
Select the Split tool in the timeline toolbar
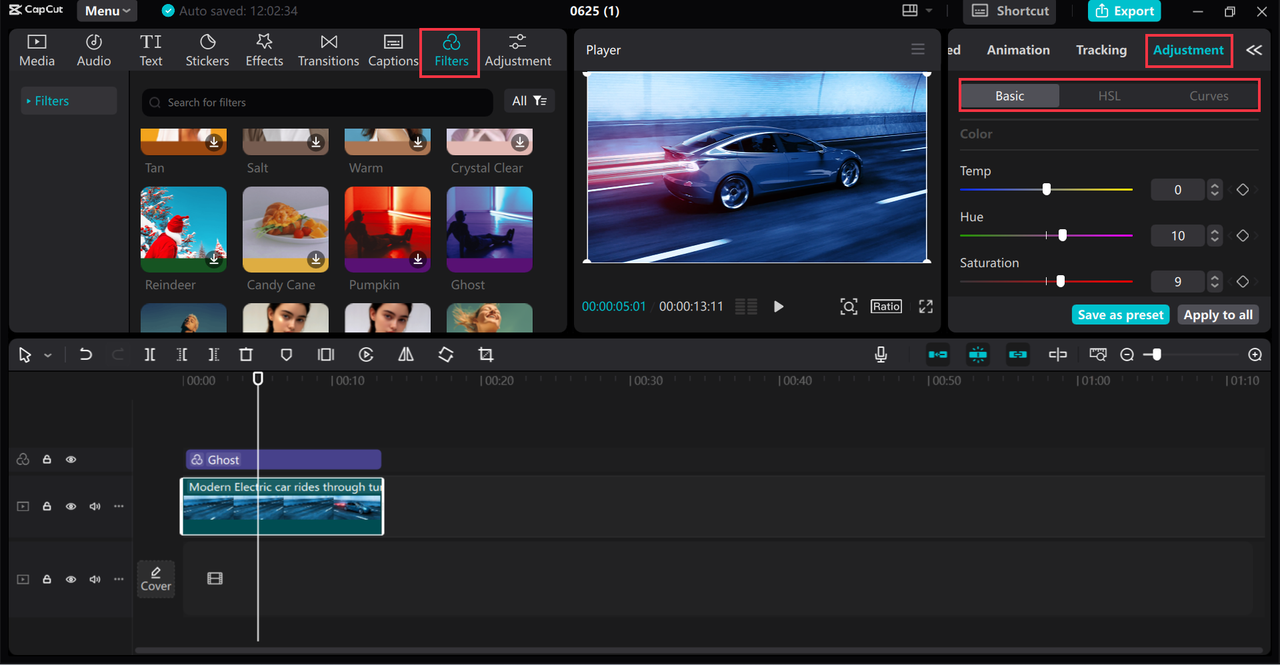150,354
